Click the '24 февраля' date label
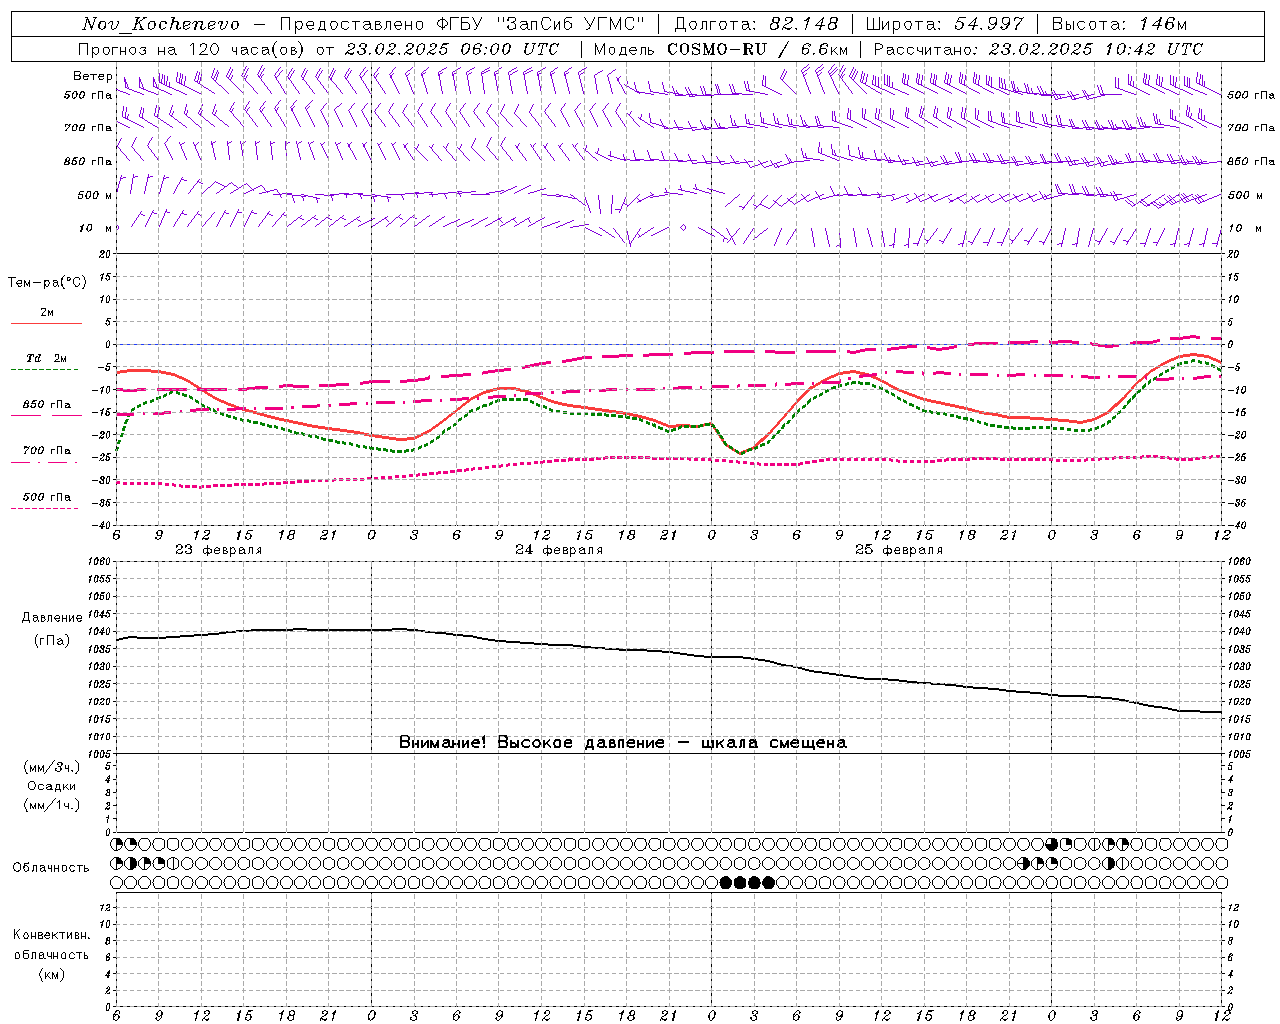This screenshot has width=1280, height=1024. pos(559,550)
